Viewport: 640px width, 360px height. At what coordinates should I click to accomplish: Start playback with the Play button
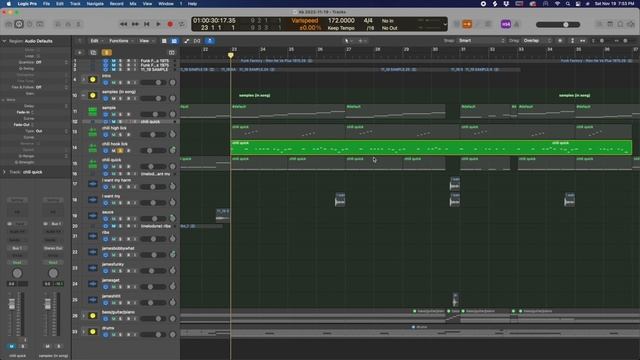coord(158,24)
